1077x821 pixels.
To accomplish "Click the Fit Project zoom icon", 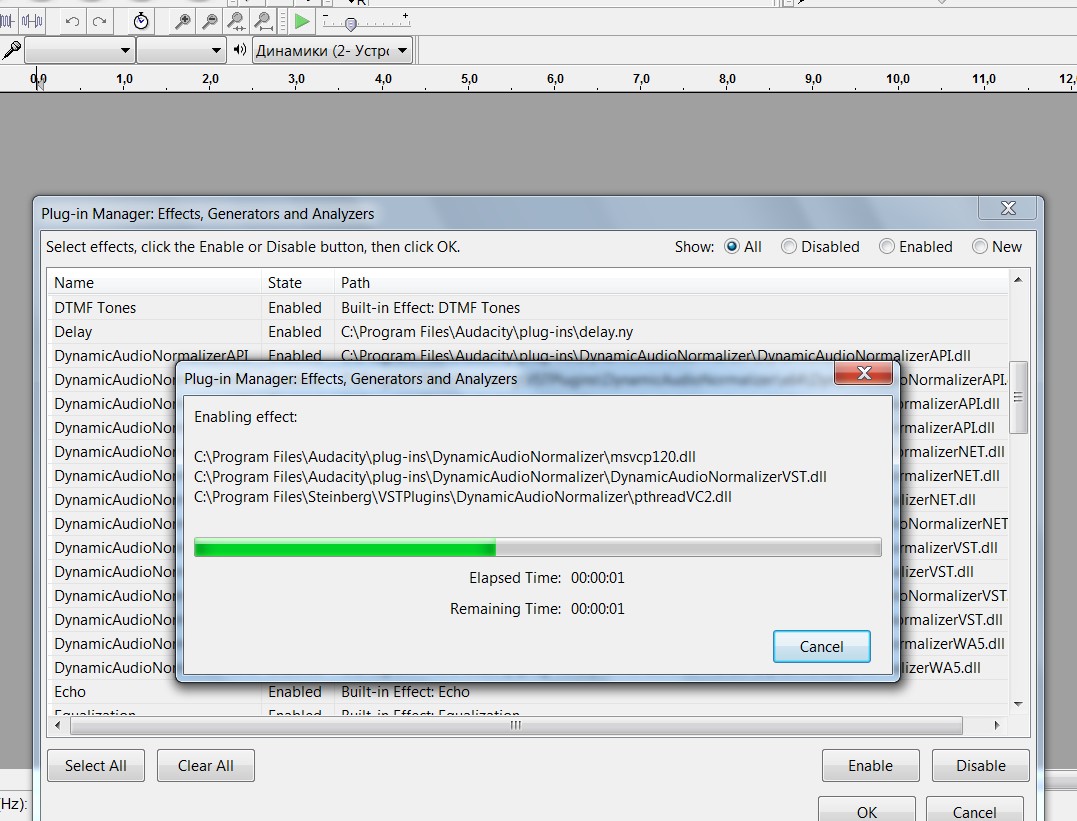I will (264, 21).
